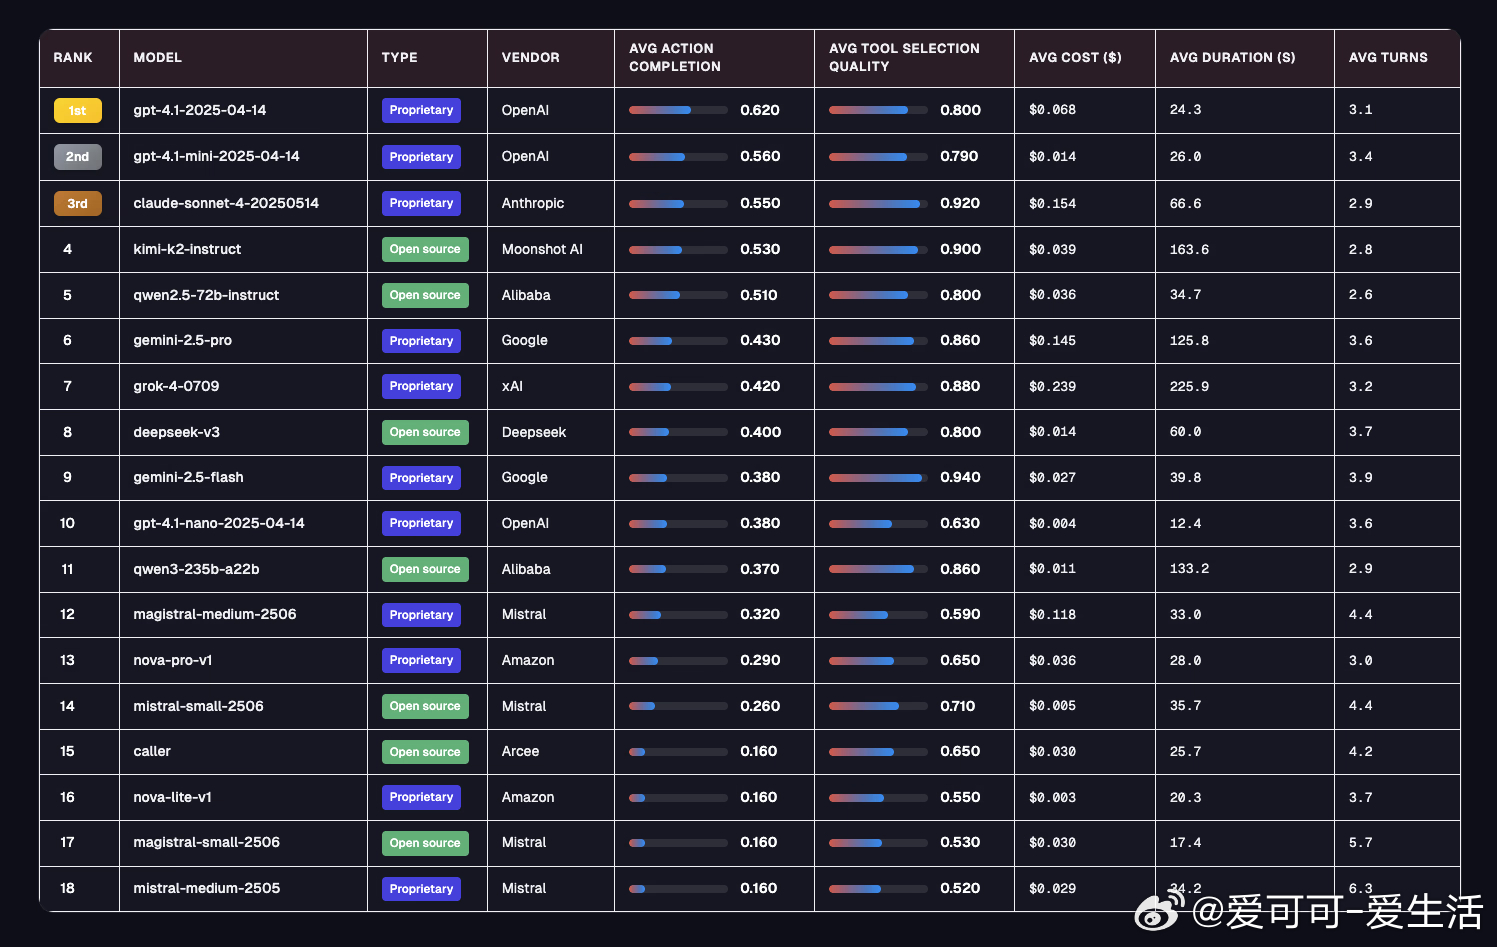Sort by the TYPE column header
The height and width of the screenshot is (947, 1497).
(x=400, y=58)
